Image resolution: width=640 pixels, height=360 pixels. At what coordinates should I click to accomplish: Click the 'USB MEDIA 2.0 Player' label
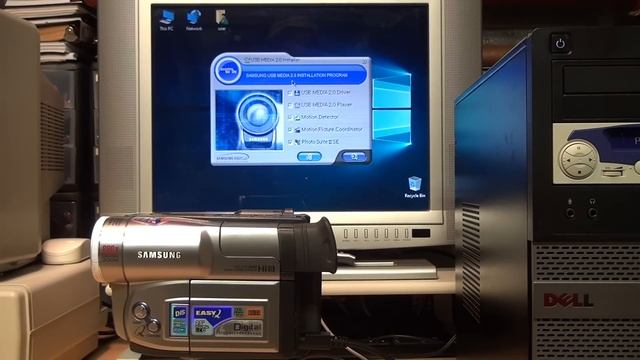click(x=327, y=105)
